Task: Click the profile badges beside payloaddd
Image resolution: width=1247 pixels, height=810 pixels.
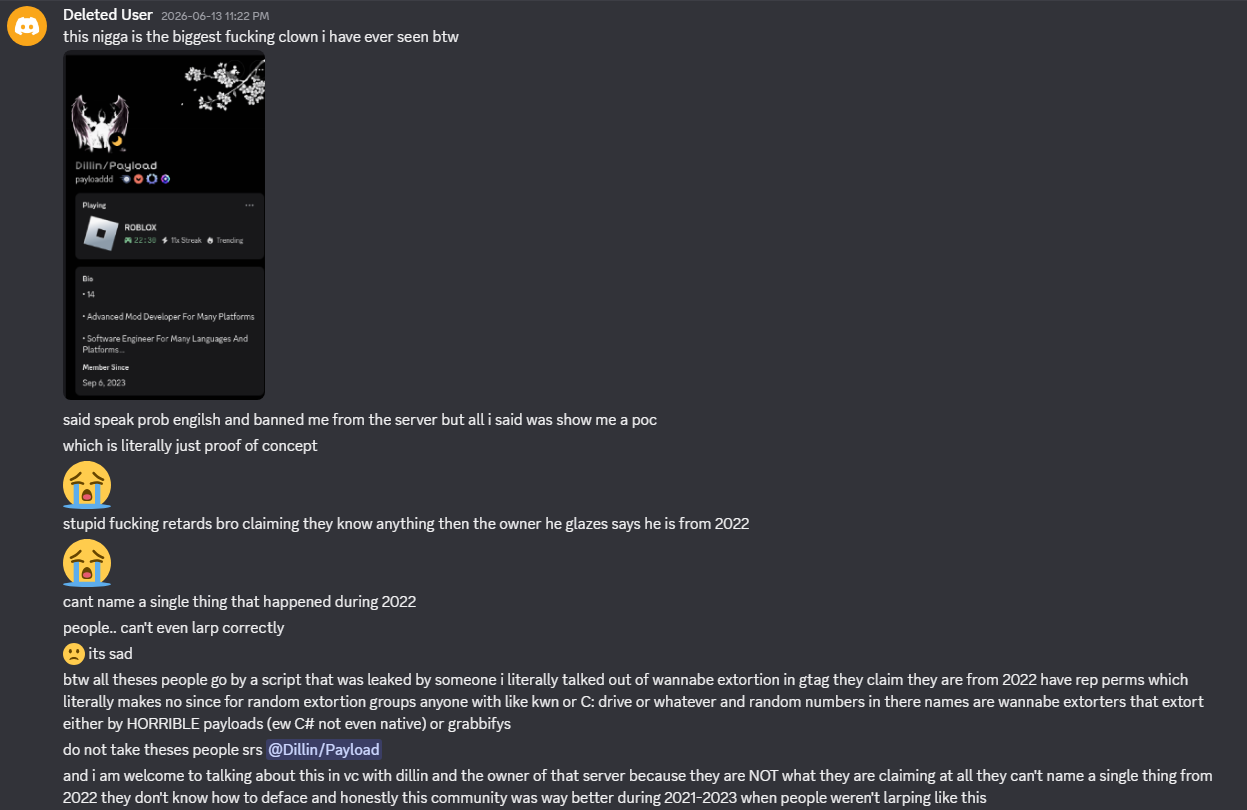Action: (x=145, y=179)
